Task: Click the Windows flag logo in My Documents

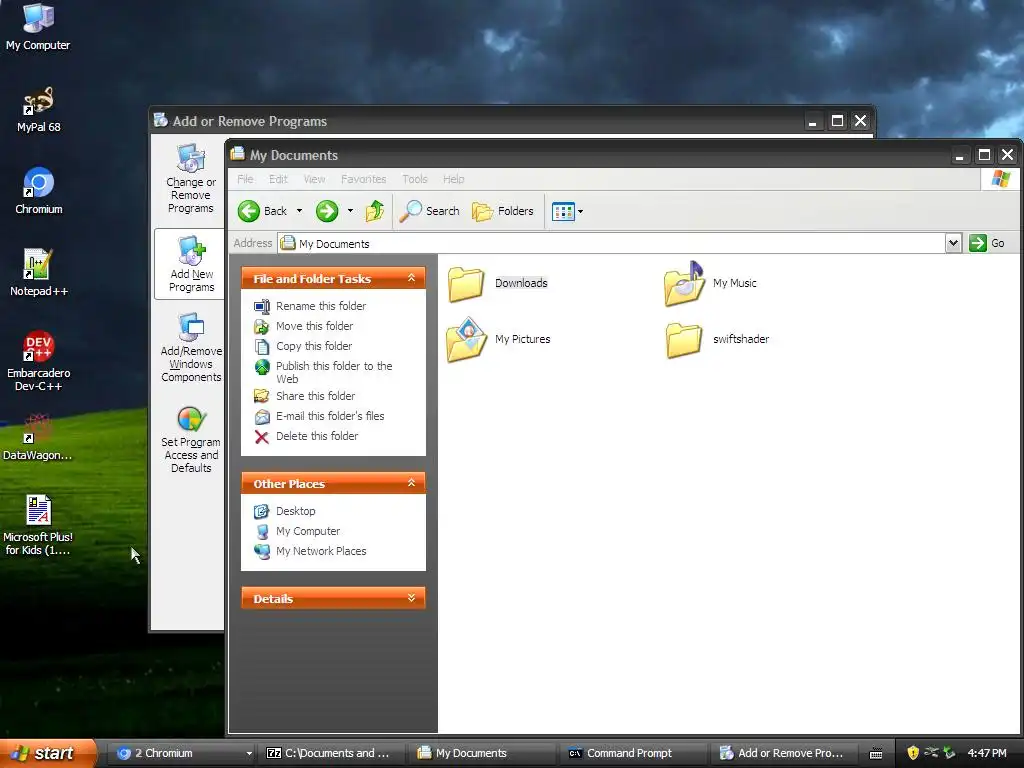Action: [1000, 179]
